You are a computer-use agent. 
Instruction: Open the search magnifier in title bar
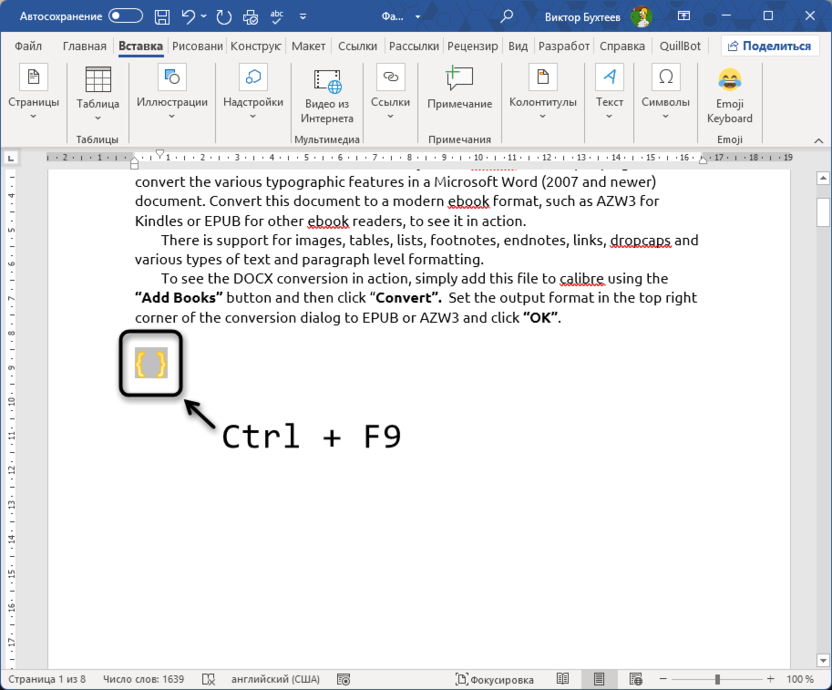coord(507,16)
